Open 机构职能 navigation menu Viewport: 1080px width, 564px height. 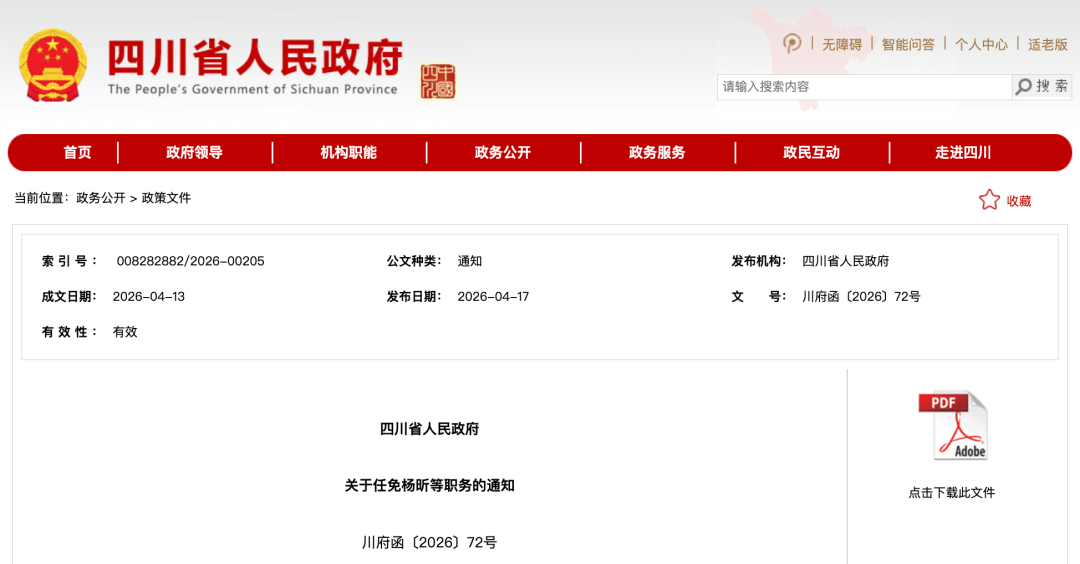pos(348,153)
